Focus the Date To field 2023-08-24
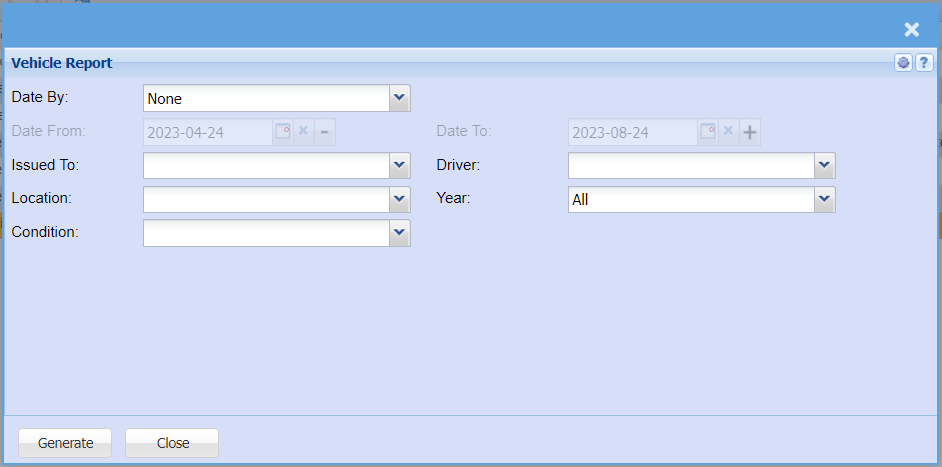This screenshot has height=467, width=942. pyautogui.click(x=633, y=132)
